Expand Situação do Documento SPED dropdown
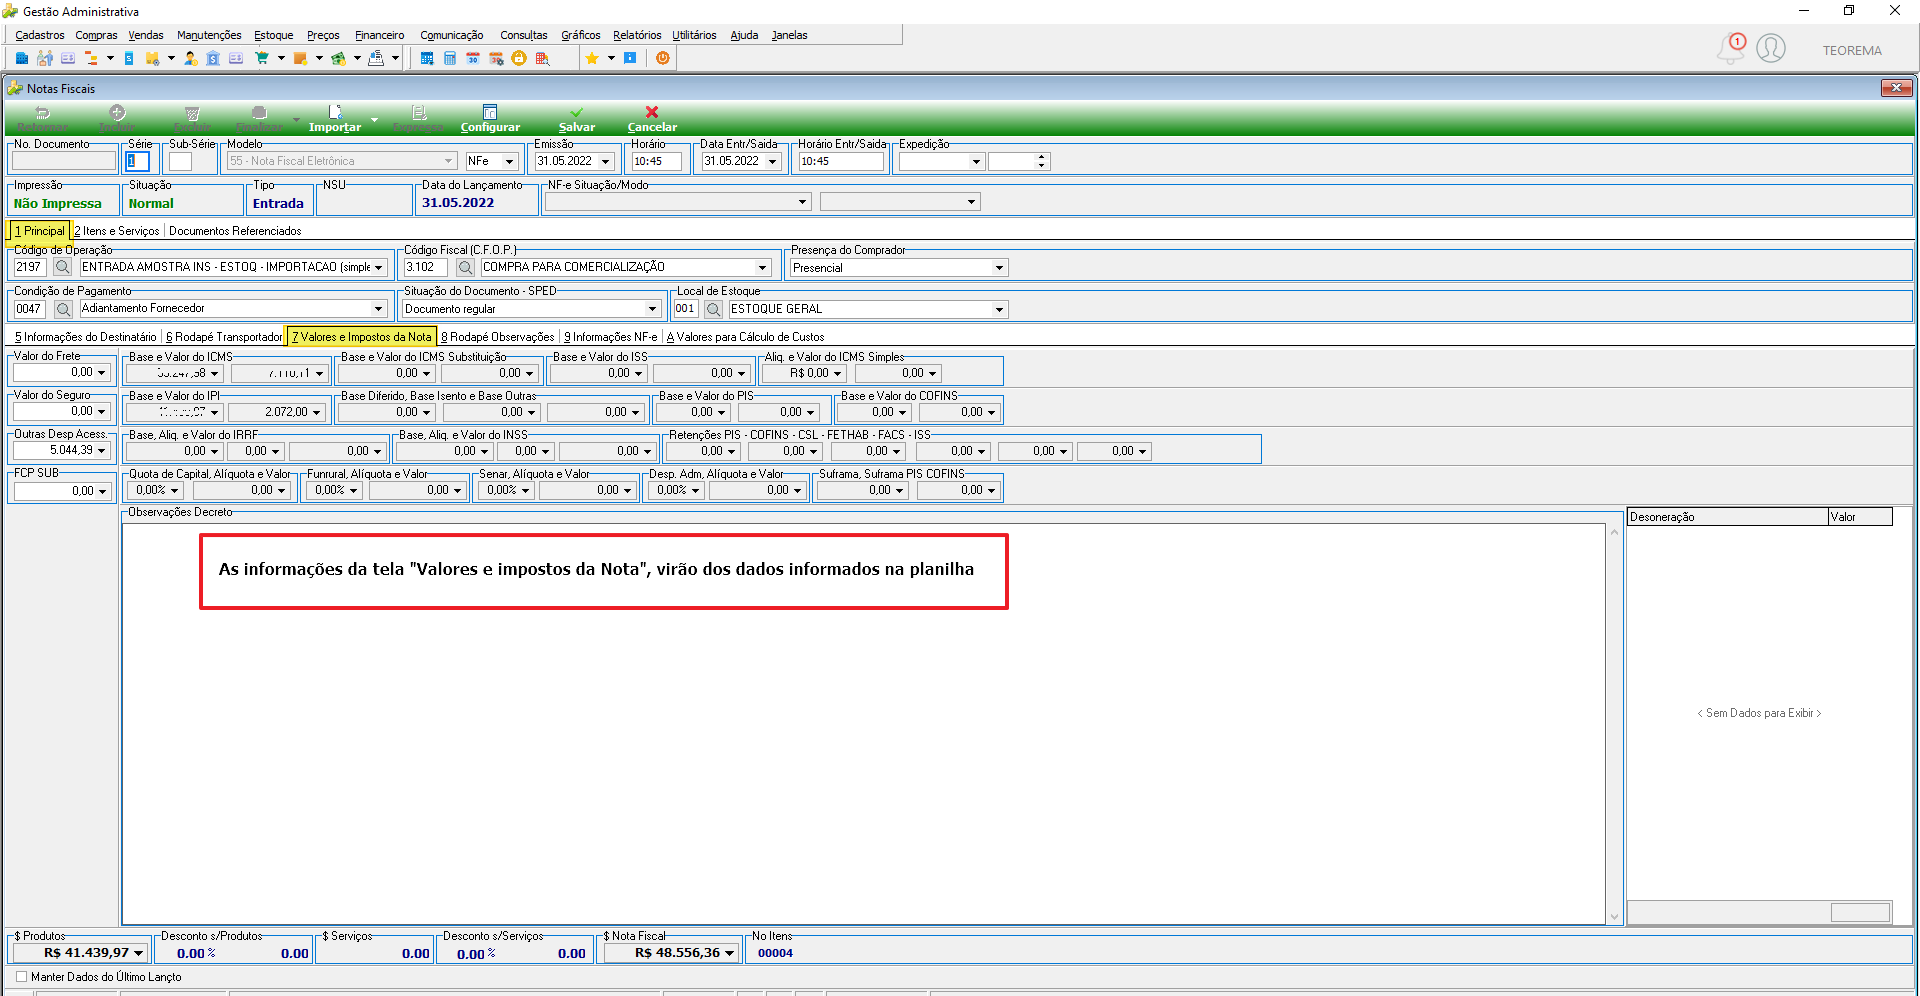 pyautogui.click(x=653, y=309)
